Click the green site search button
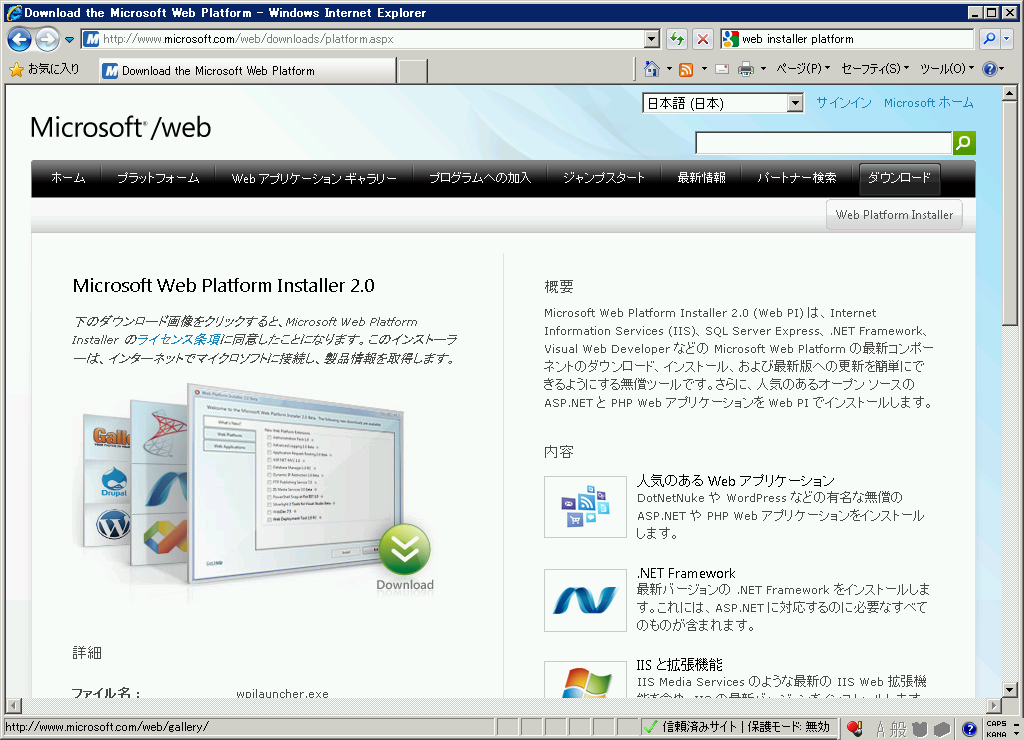This screenshot has width=1024, height=740. pos(963,143)
